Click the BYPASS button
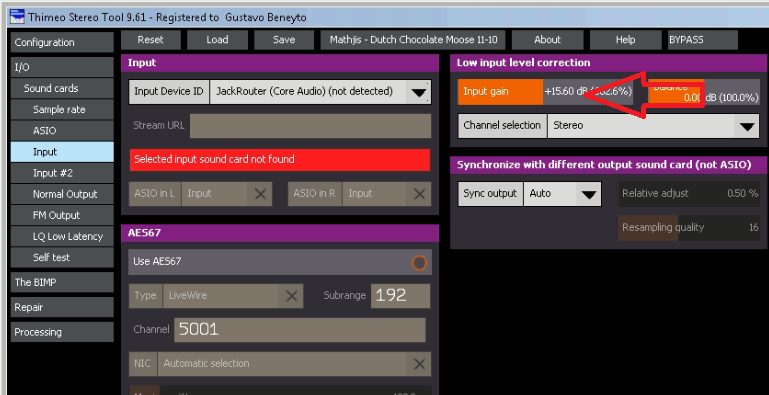Image resolution: width=769 pixels, height=395 pixels. [x=703, y=40]
